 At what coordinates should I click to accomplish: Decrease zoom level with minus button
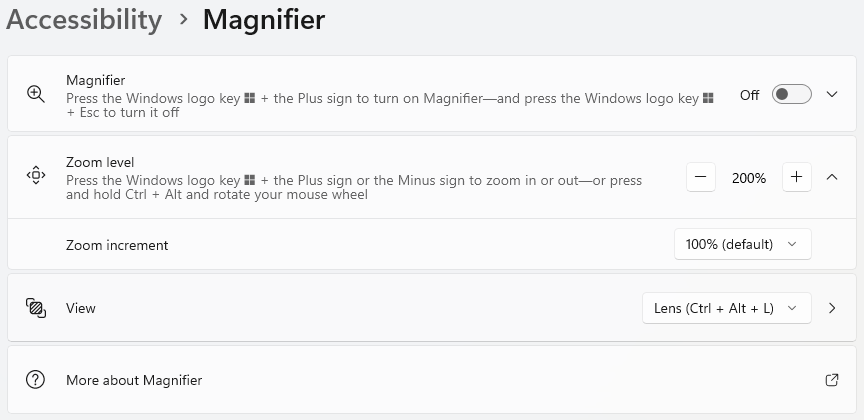click(x=701, y=177)
